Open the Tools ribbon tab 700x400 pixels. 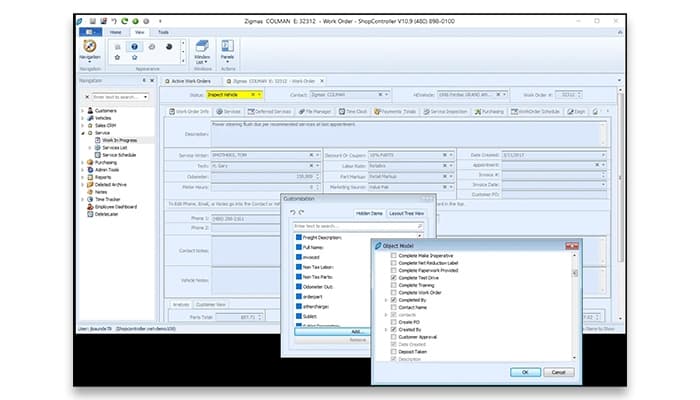(163, 31)
